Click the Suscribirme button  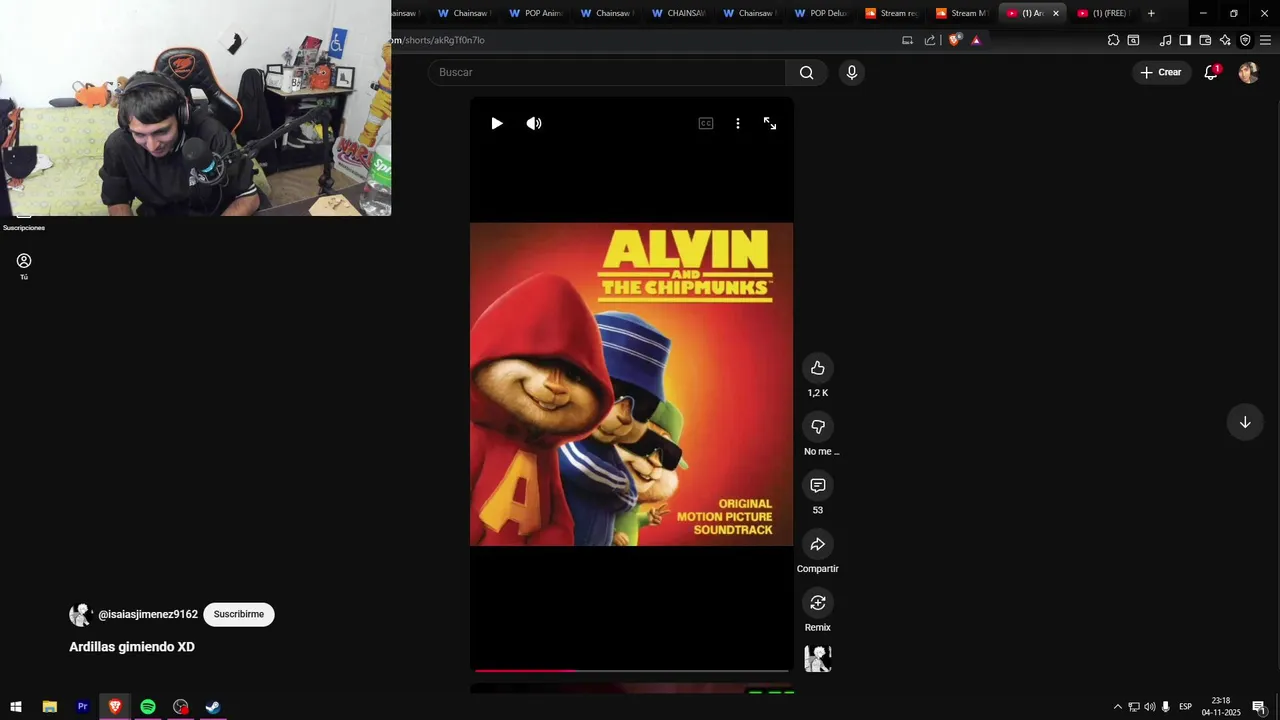239,614
